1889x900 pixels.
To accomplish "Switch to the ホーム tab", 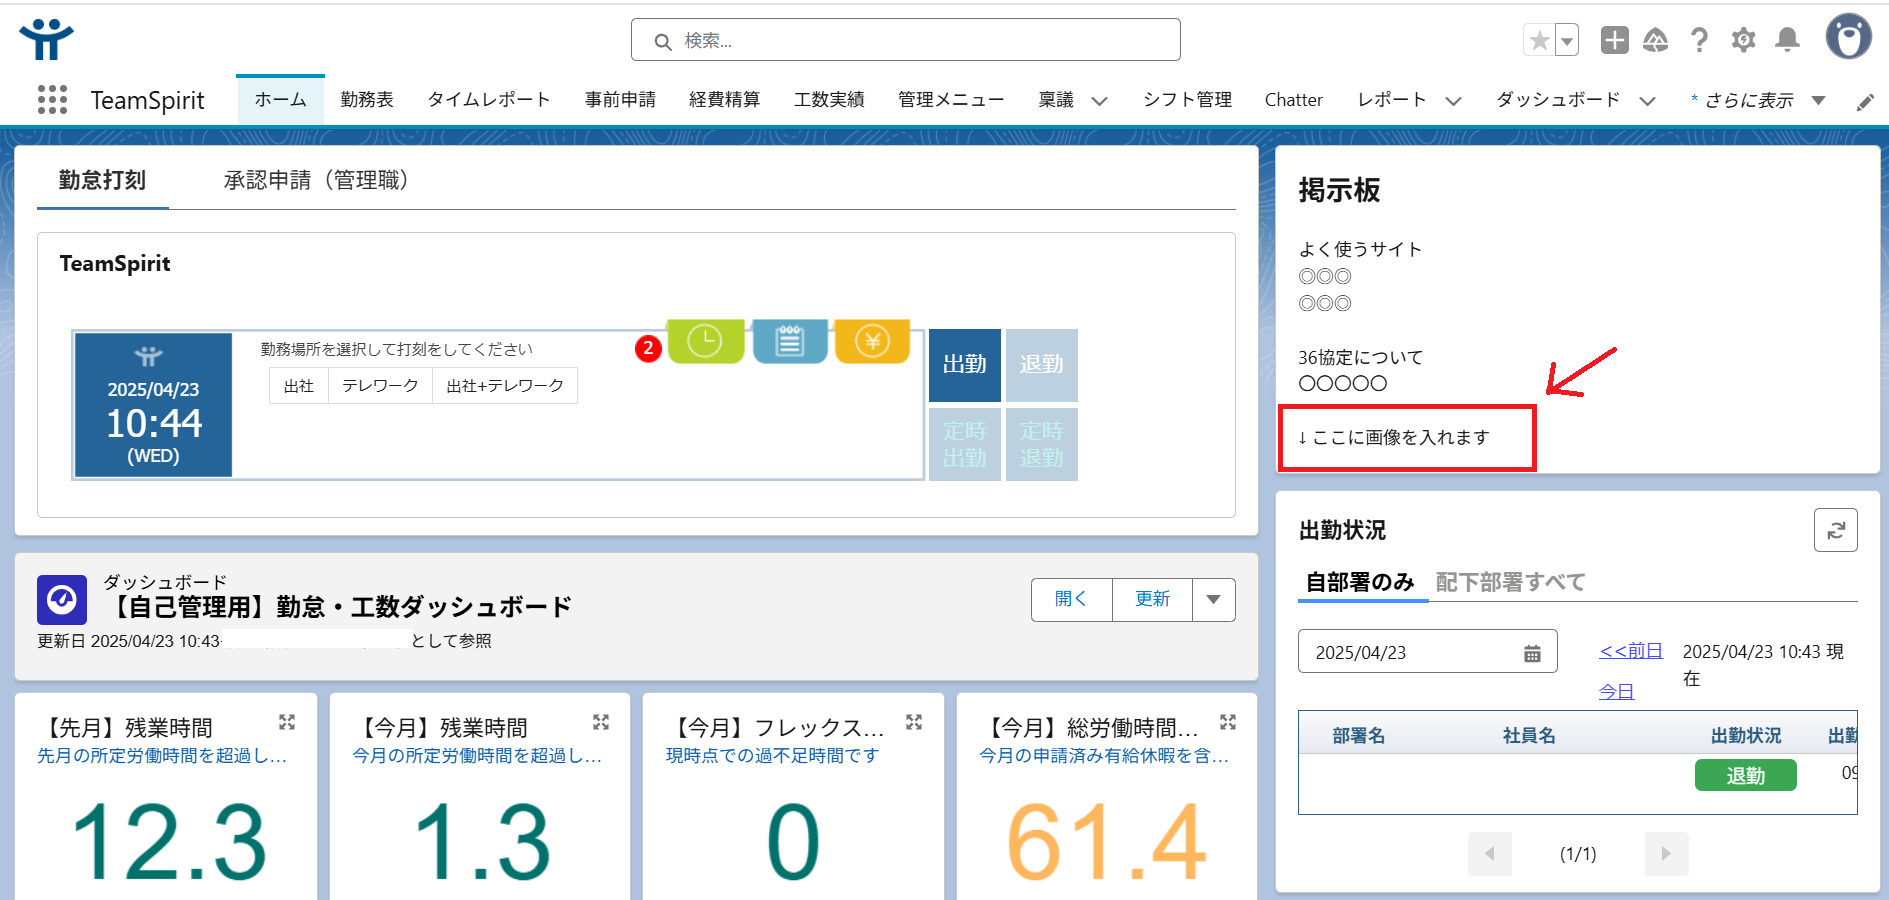I will pyautogui.click(x=280, y=99).
